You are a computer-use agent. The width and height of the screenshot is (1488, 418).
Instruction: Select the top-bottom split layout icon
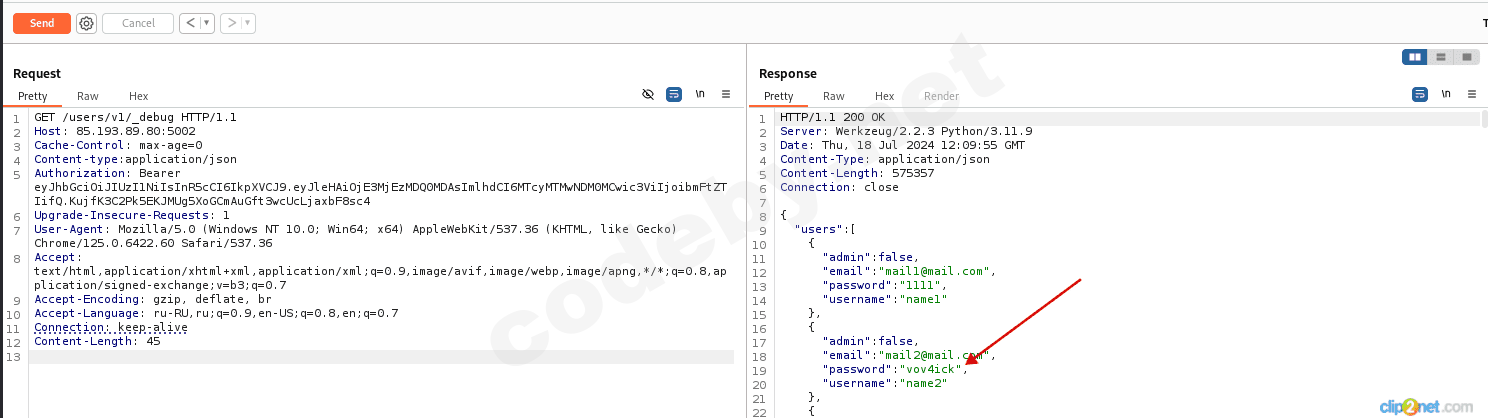1441,57
